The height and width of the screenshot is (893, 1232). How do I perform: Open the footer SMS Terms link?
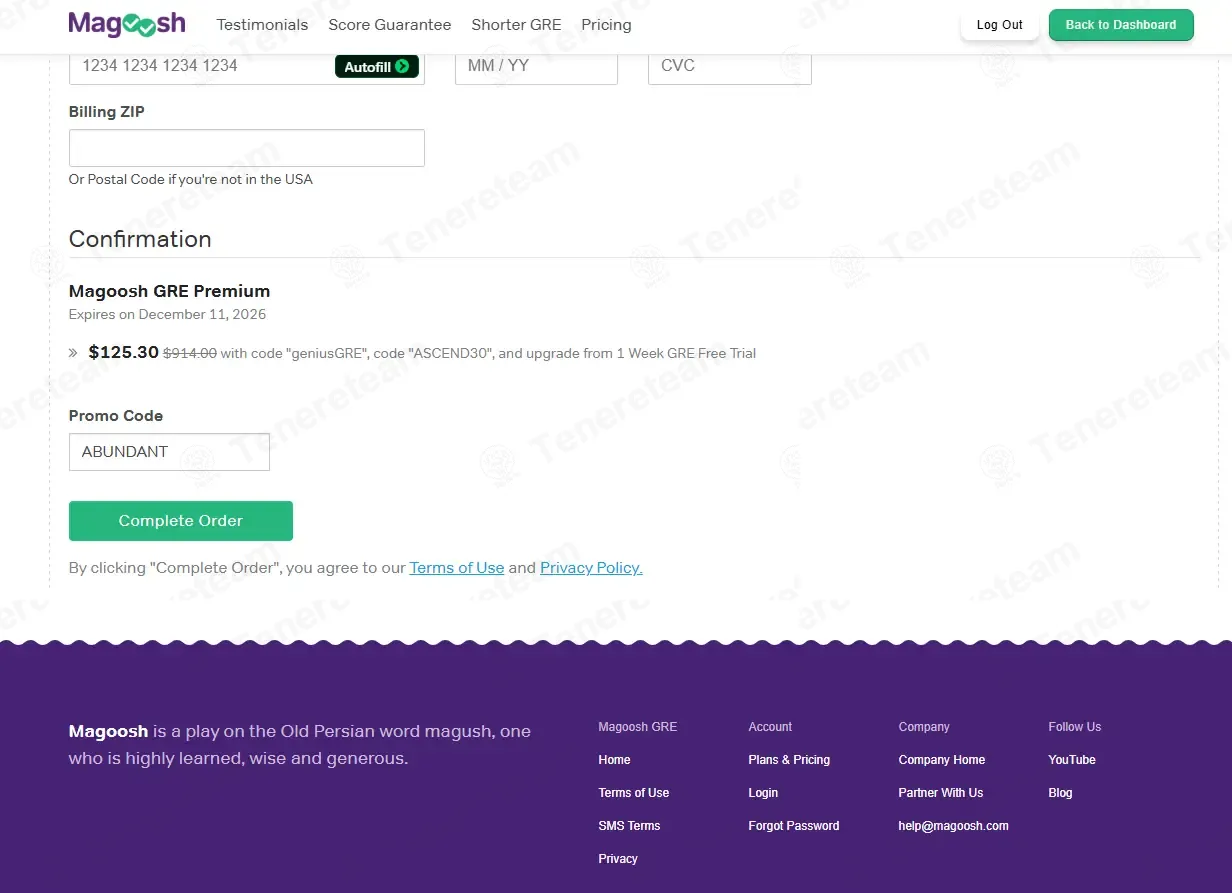629,826
